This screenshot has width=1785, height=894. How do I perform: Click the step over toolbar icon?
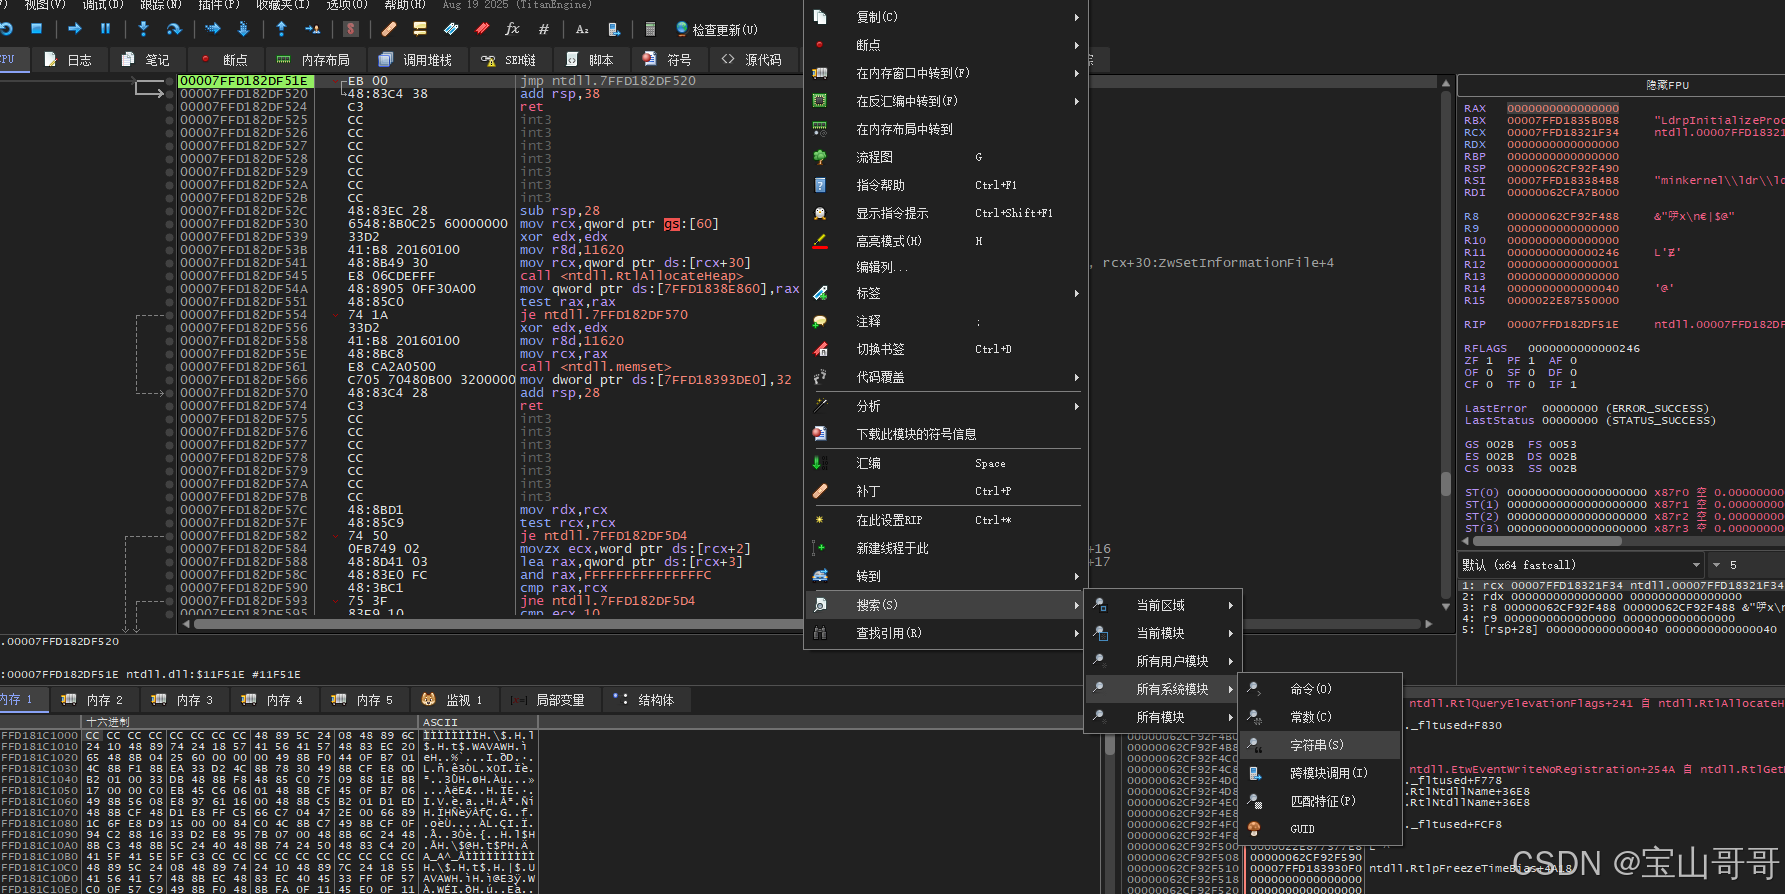[x=173, y=29]
